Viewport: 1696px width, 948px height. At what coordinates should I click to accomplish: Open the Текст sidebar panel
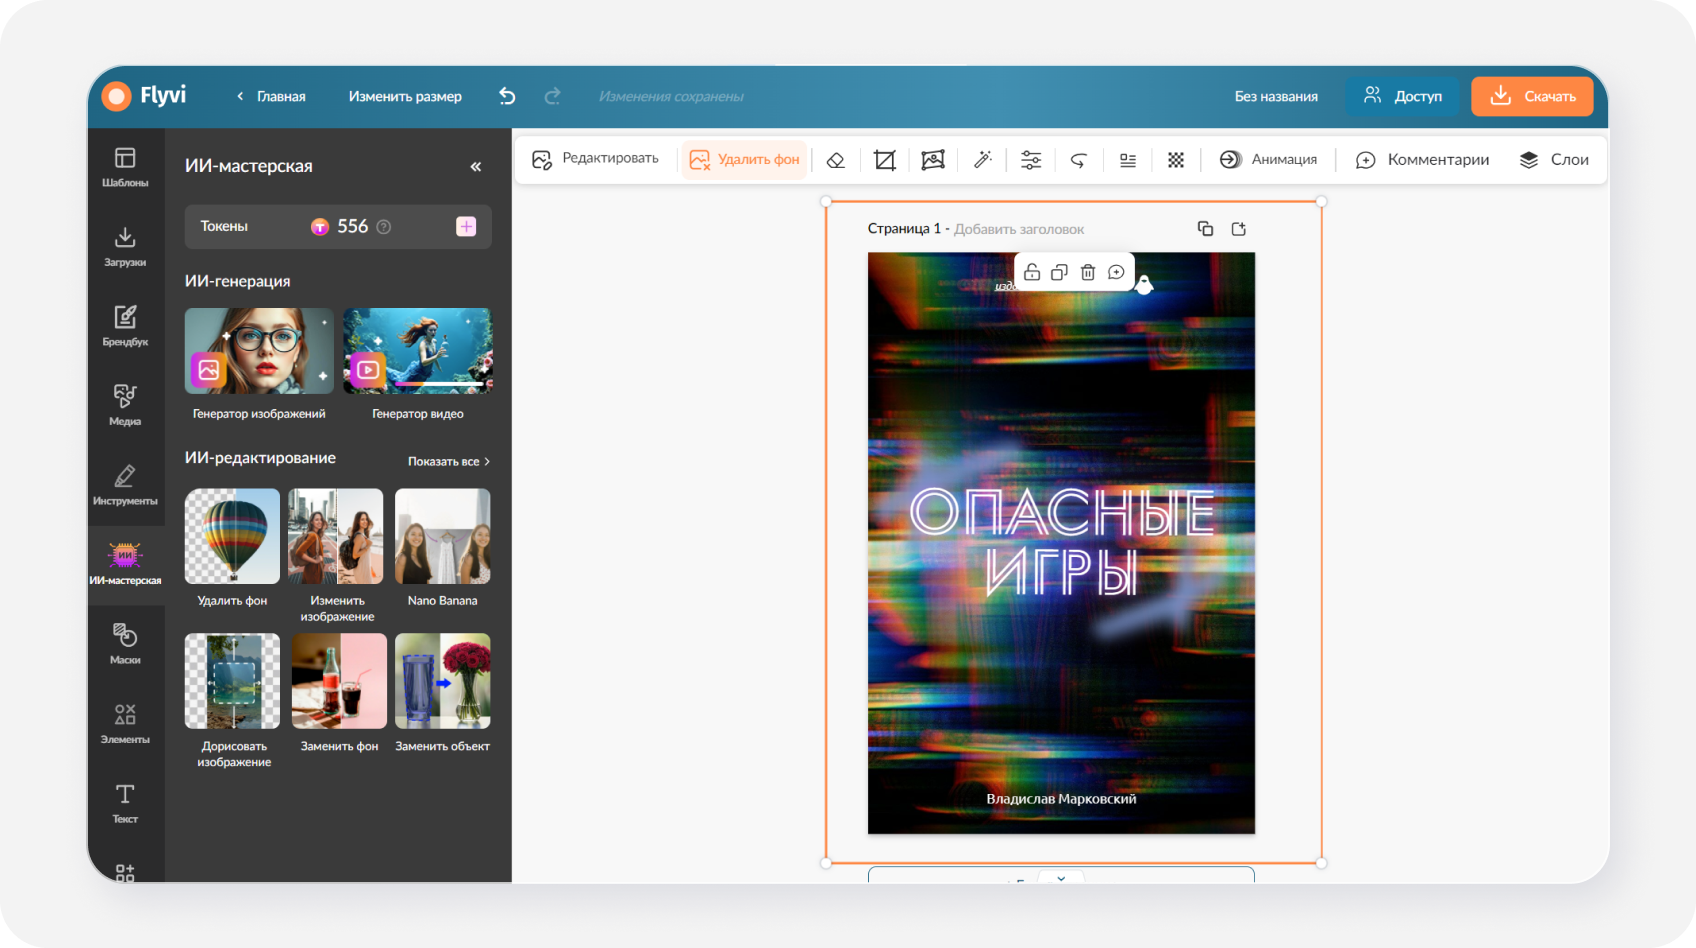125,803
